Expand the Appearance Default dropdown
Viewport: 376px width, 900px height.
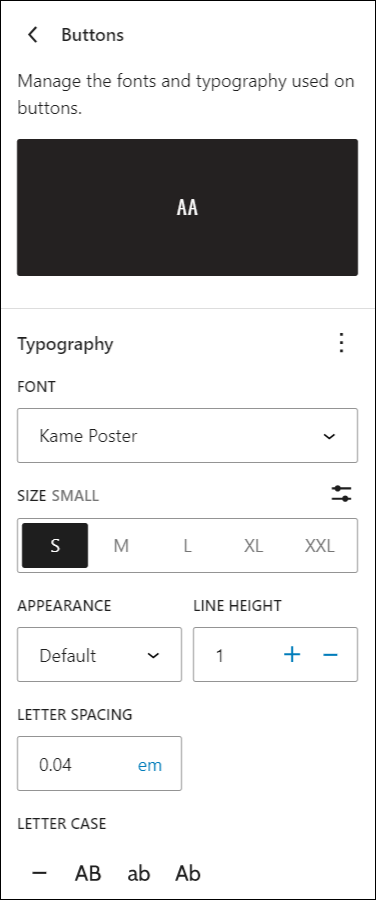point(99,655)
